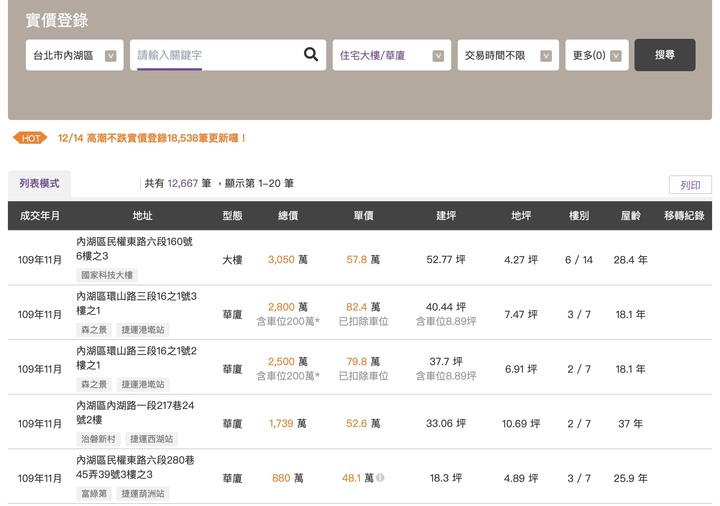Open the 高潮不跌實價登錄 update news link
The width and height of the screenshot is (720, 506).
[152, 138]
